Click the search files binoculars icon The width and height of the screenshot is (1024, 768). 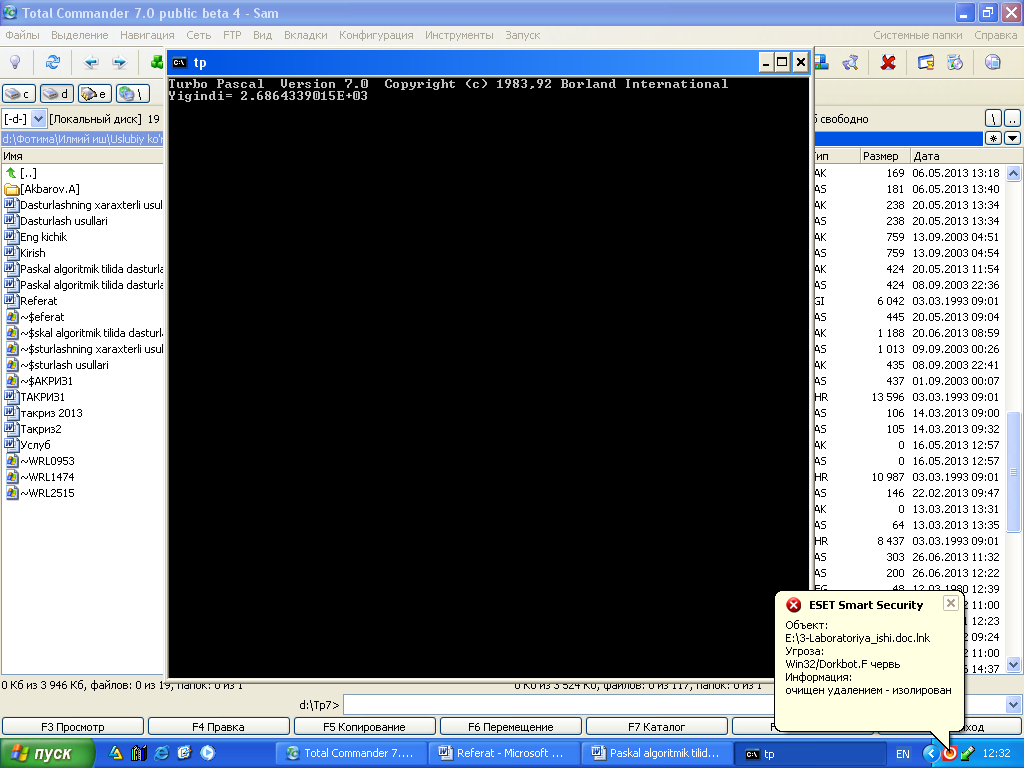coord(850,62)
